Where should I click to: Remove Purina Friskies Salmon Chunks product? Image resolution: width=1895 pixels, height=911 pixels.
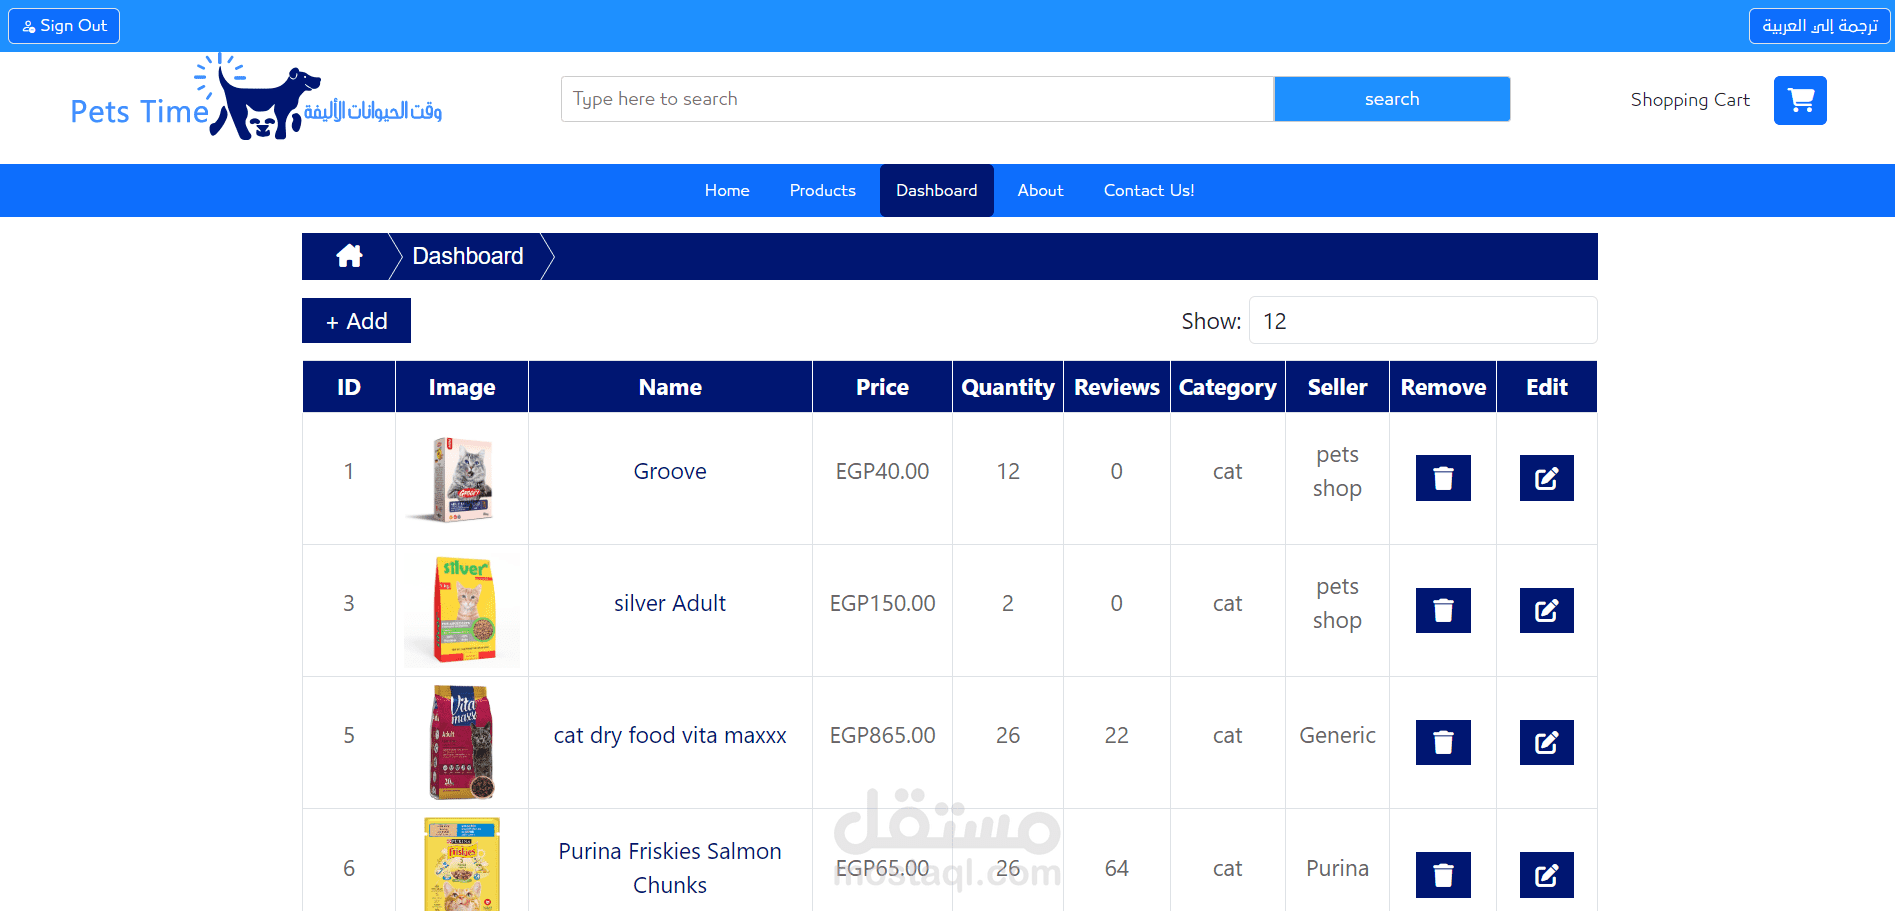click(1443, 875)
